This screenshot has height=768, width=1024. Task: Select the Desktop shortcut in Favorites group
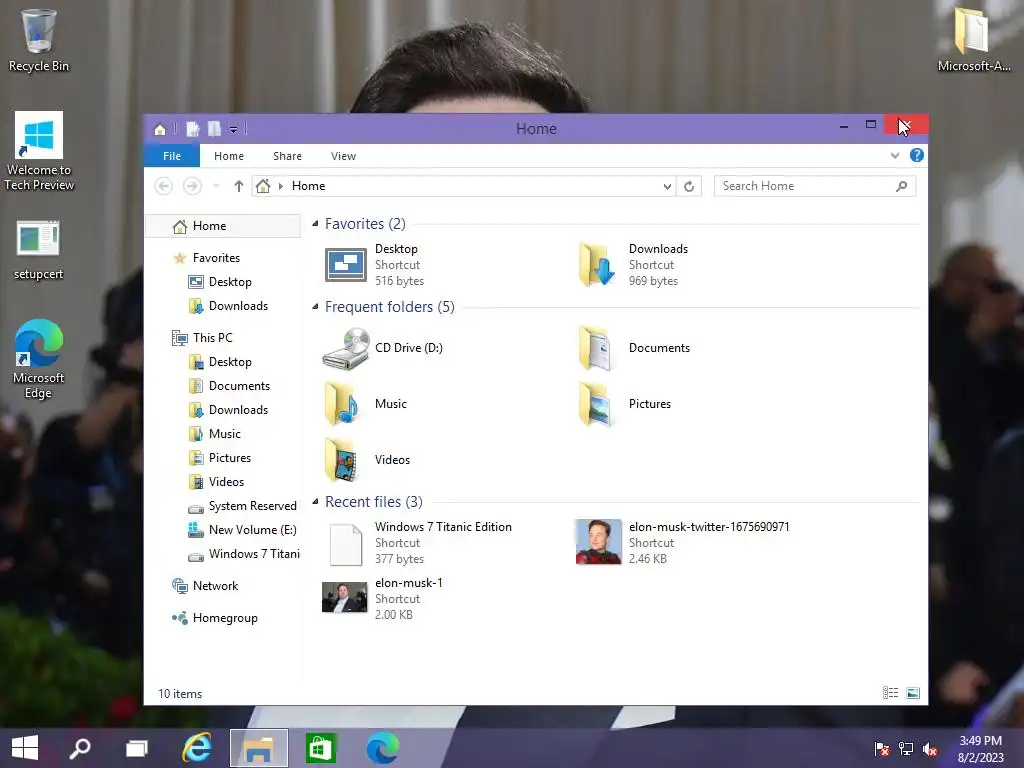pyautogui.click(x=374, y=264)
